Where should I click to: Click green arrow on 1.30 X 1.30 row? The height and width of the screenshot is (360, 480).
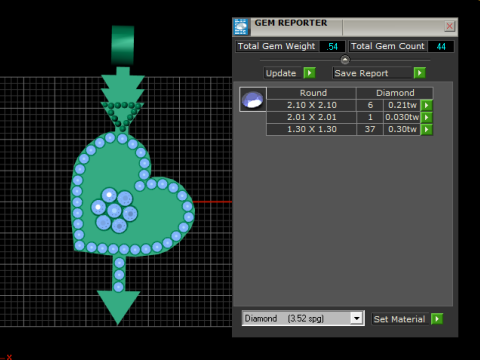point(427,129)
